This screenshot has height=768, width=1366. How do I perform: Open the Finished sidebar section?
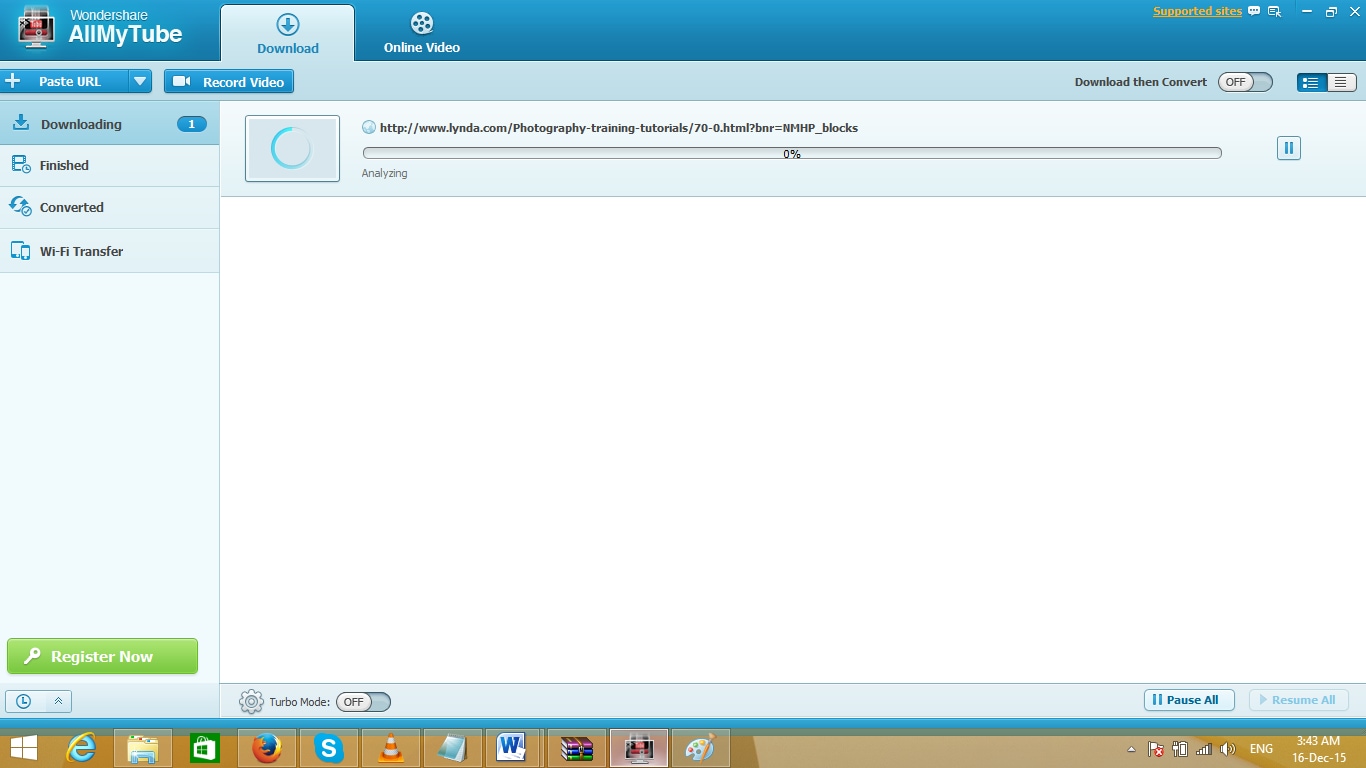(110, 166)
